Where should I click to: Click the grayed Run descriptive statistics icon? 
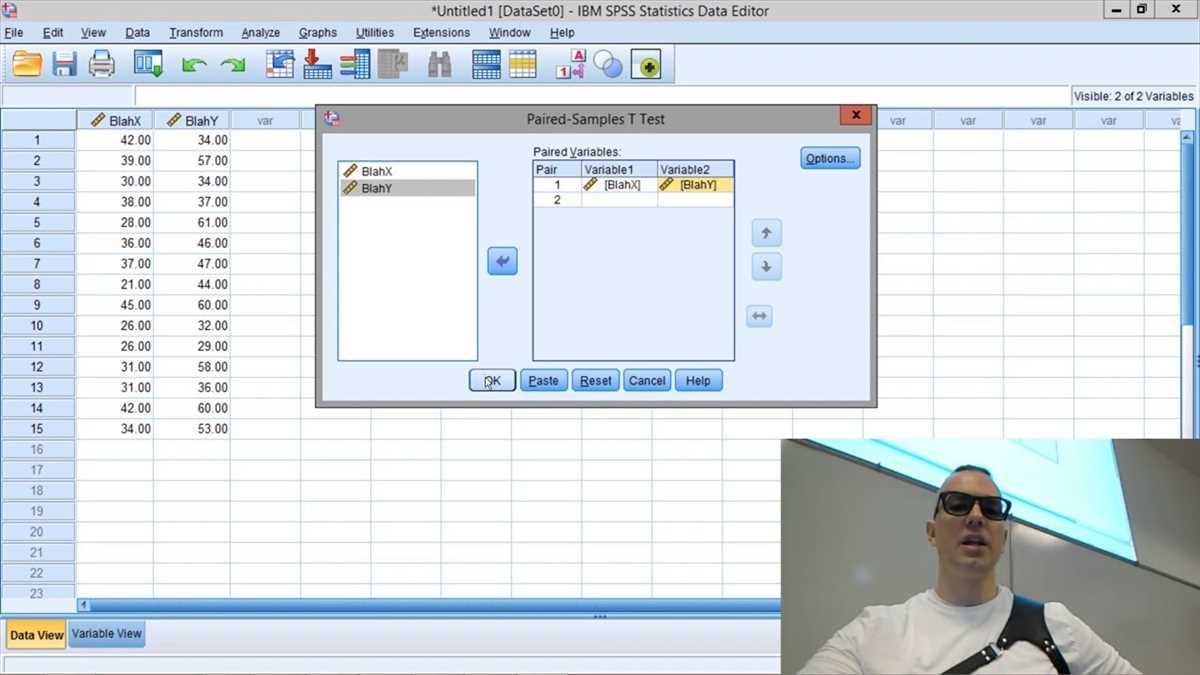[x=392, y=65]
